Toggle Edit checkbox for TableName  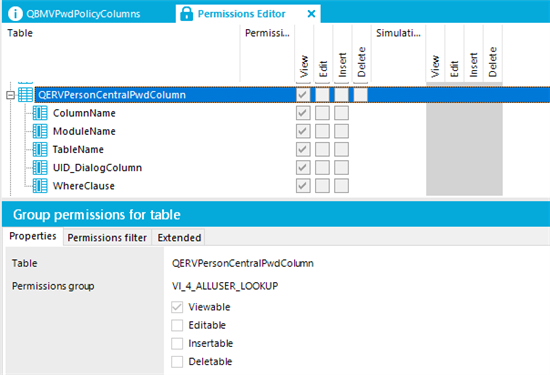(x=322, y=149)
